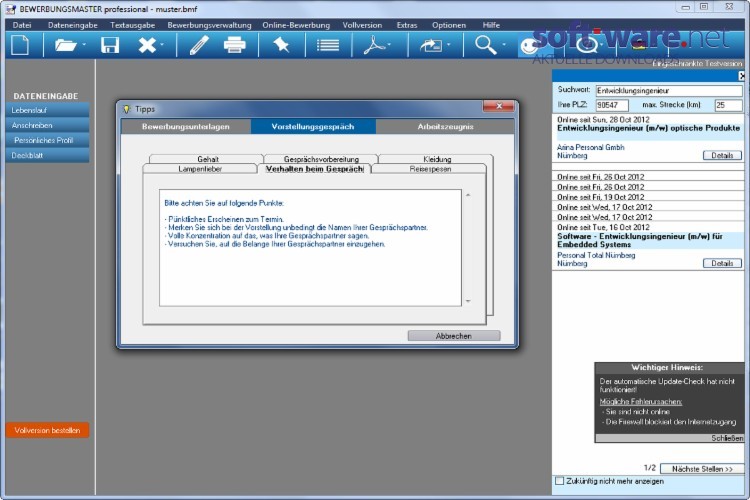Click the Ihre PLZ input field

pos(612,105)
